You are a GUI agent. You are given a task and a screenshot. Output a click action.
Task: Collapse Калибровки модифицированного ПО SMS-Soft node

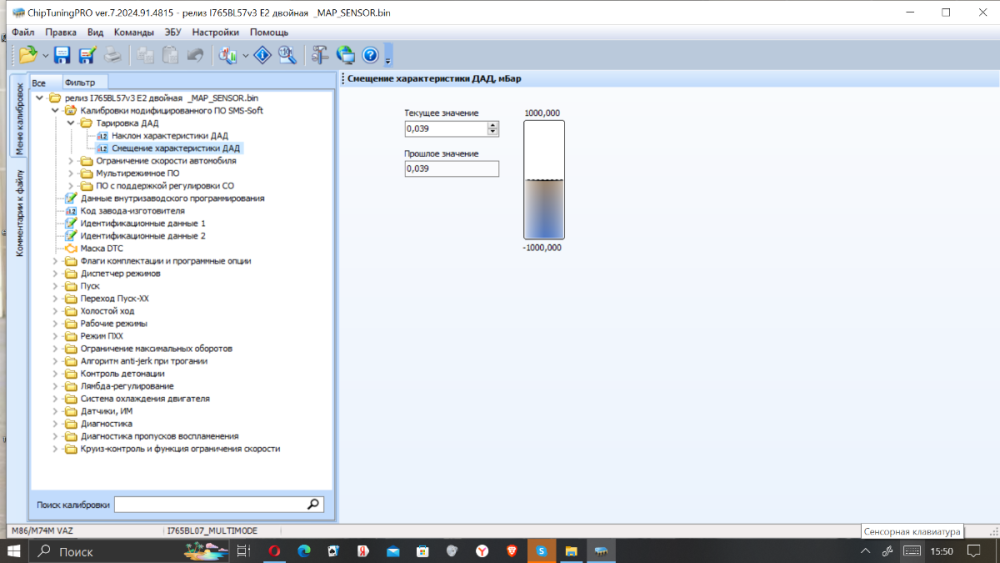pos(55,110)
